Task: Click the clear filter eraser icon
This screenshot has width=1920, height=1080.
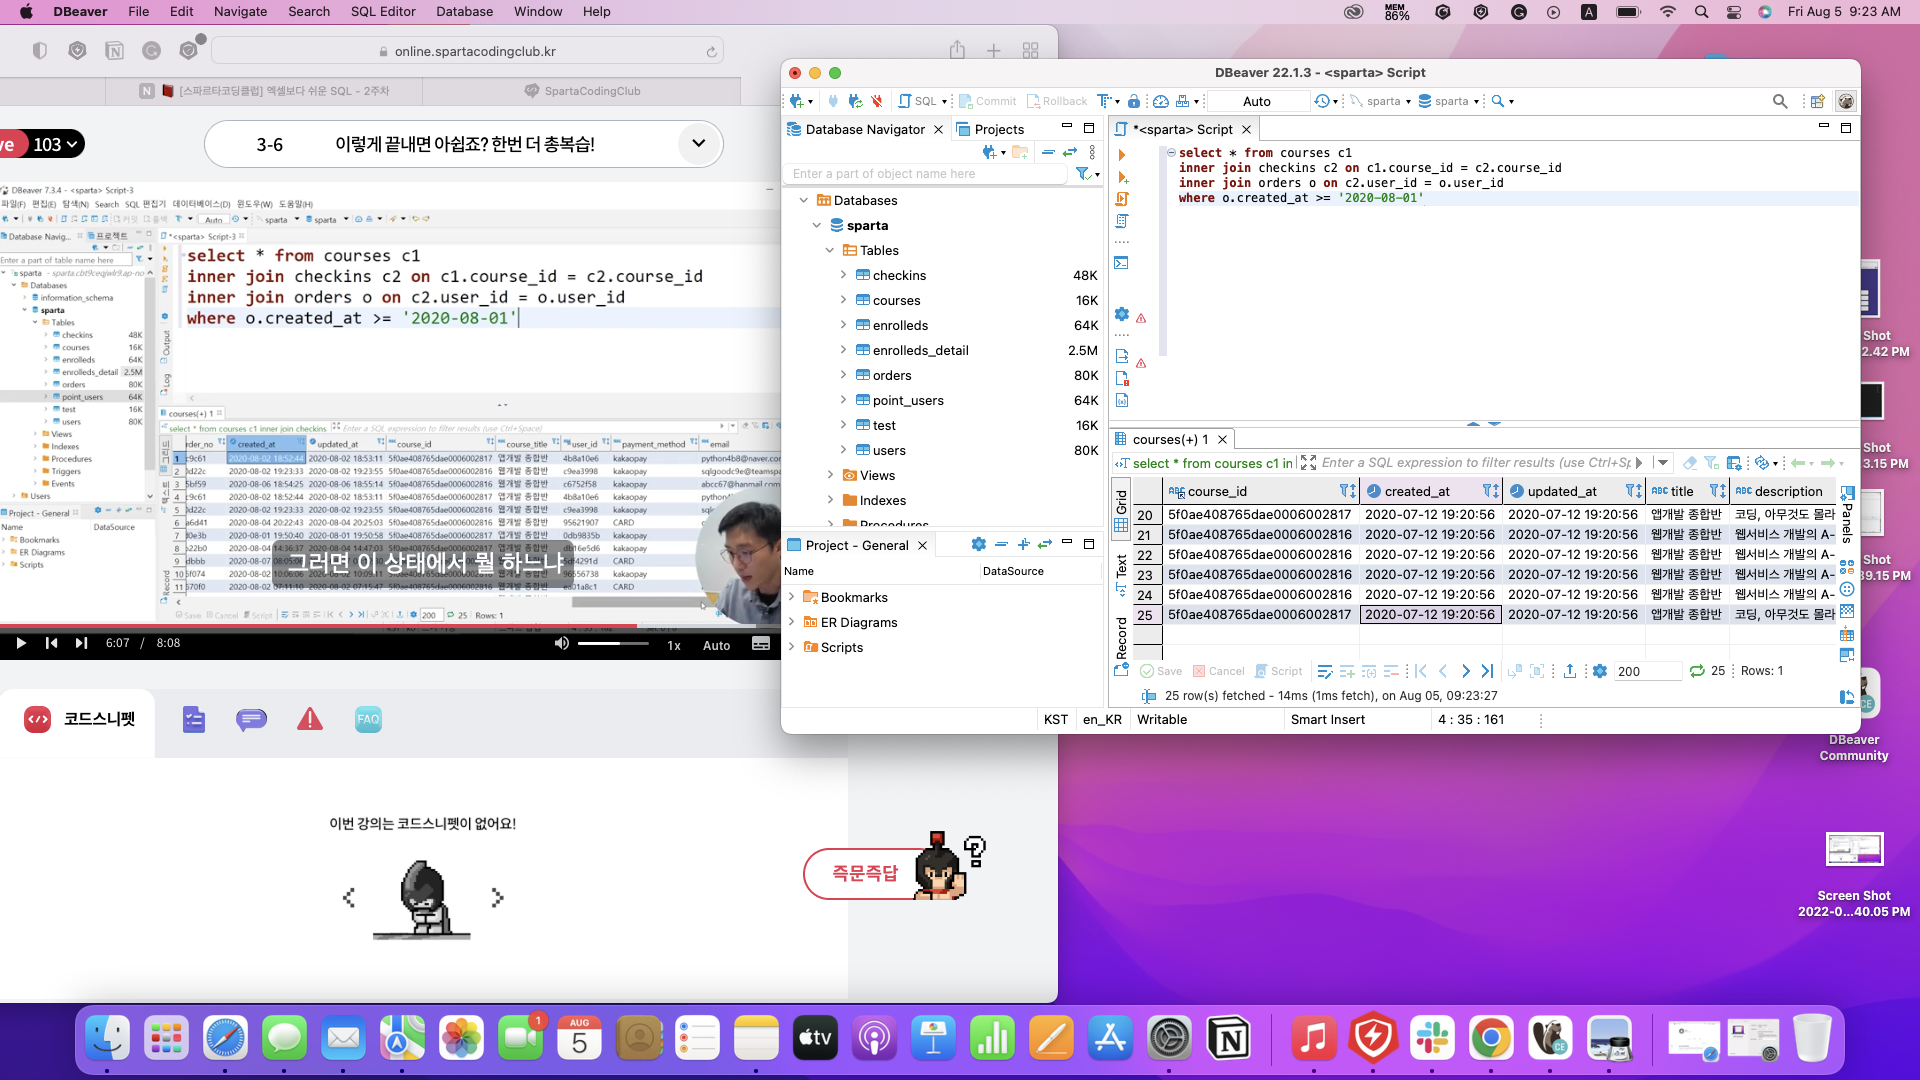Action: pos(1690,463)
